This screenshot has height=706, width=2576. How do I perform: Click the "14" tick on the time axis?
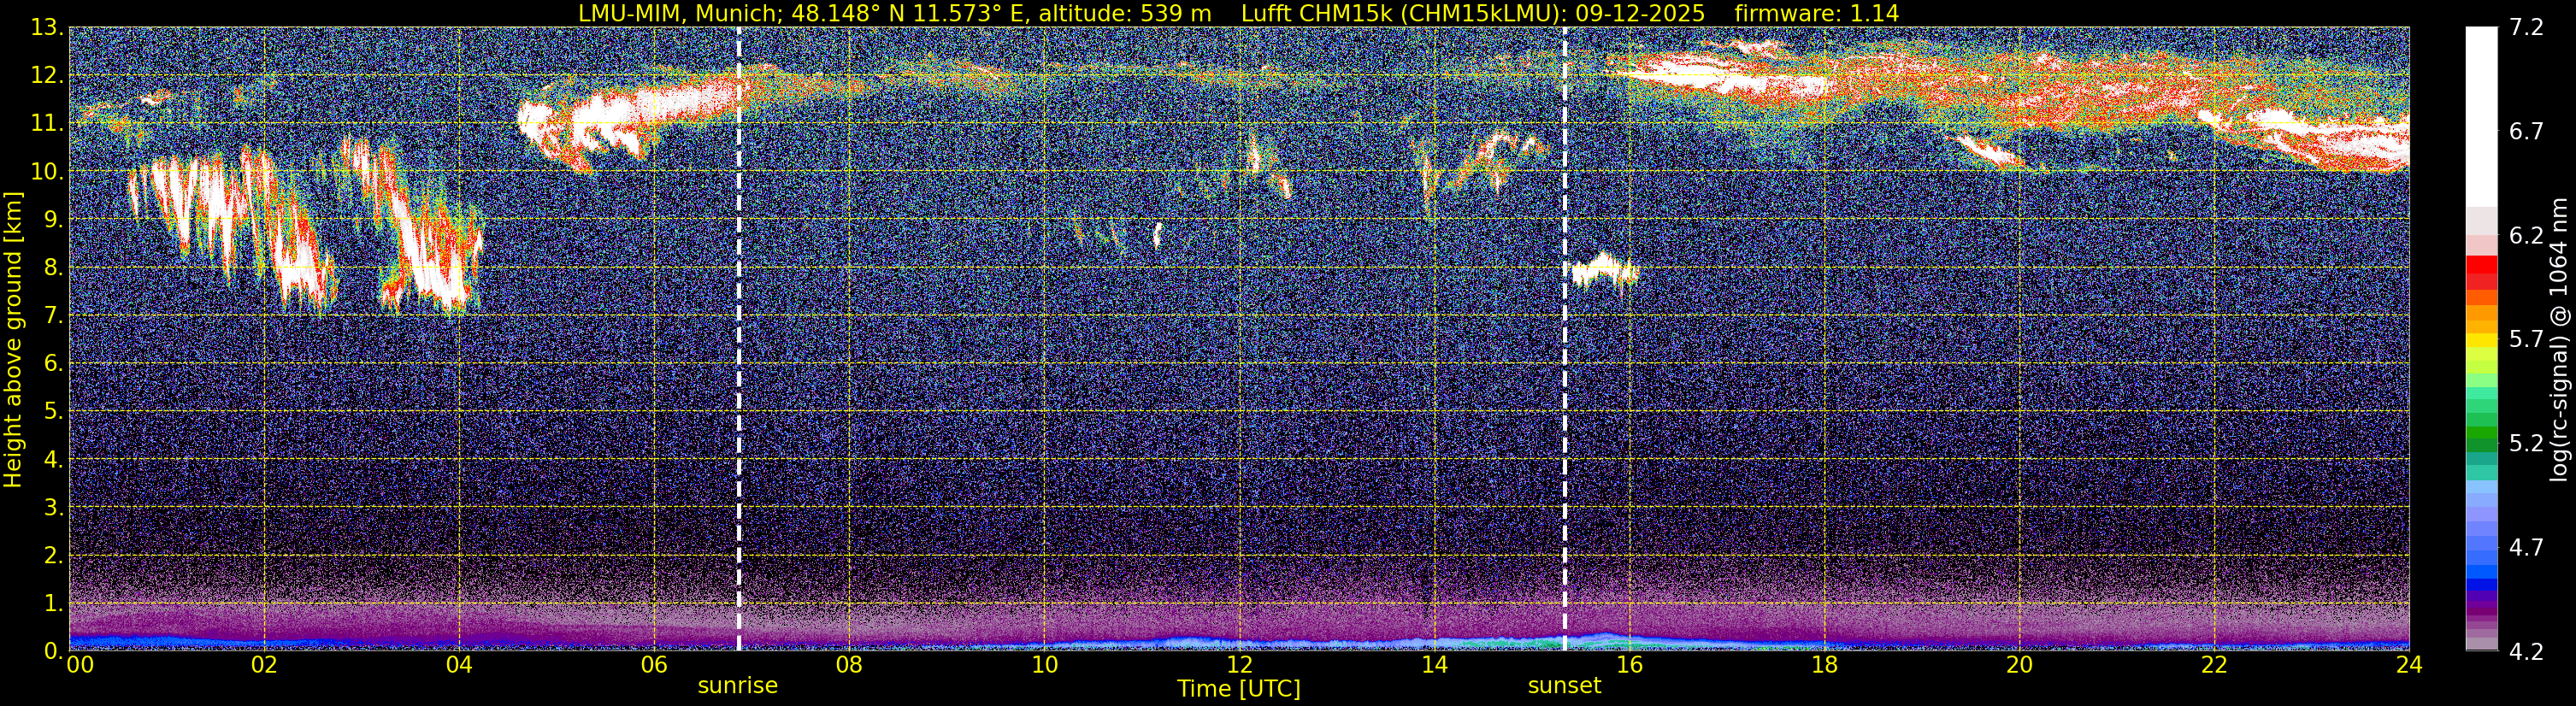(1434, 666)
